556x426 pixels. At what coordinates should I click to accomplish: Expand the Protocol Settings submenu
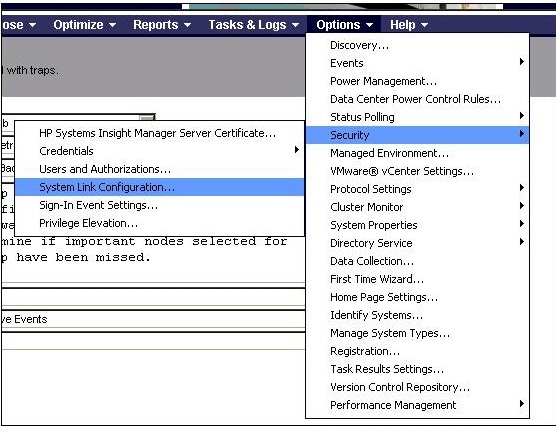417,189
